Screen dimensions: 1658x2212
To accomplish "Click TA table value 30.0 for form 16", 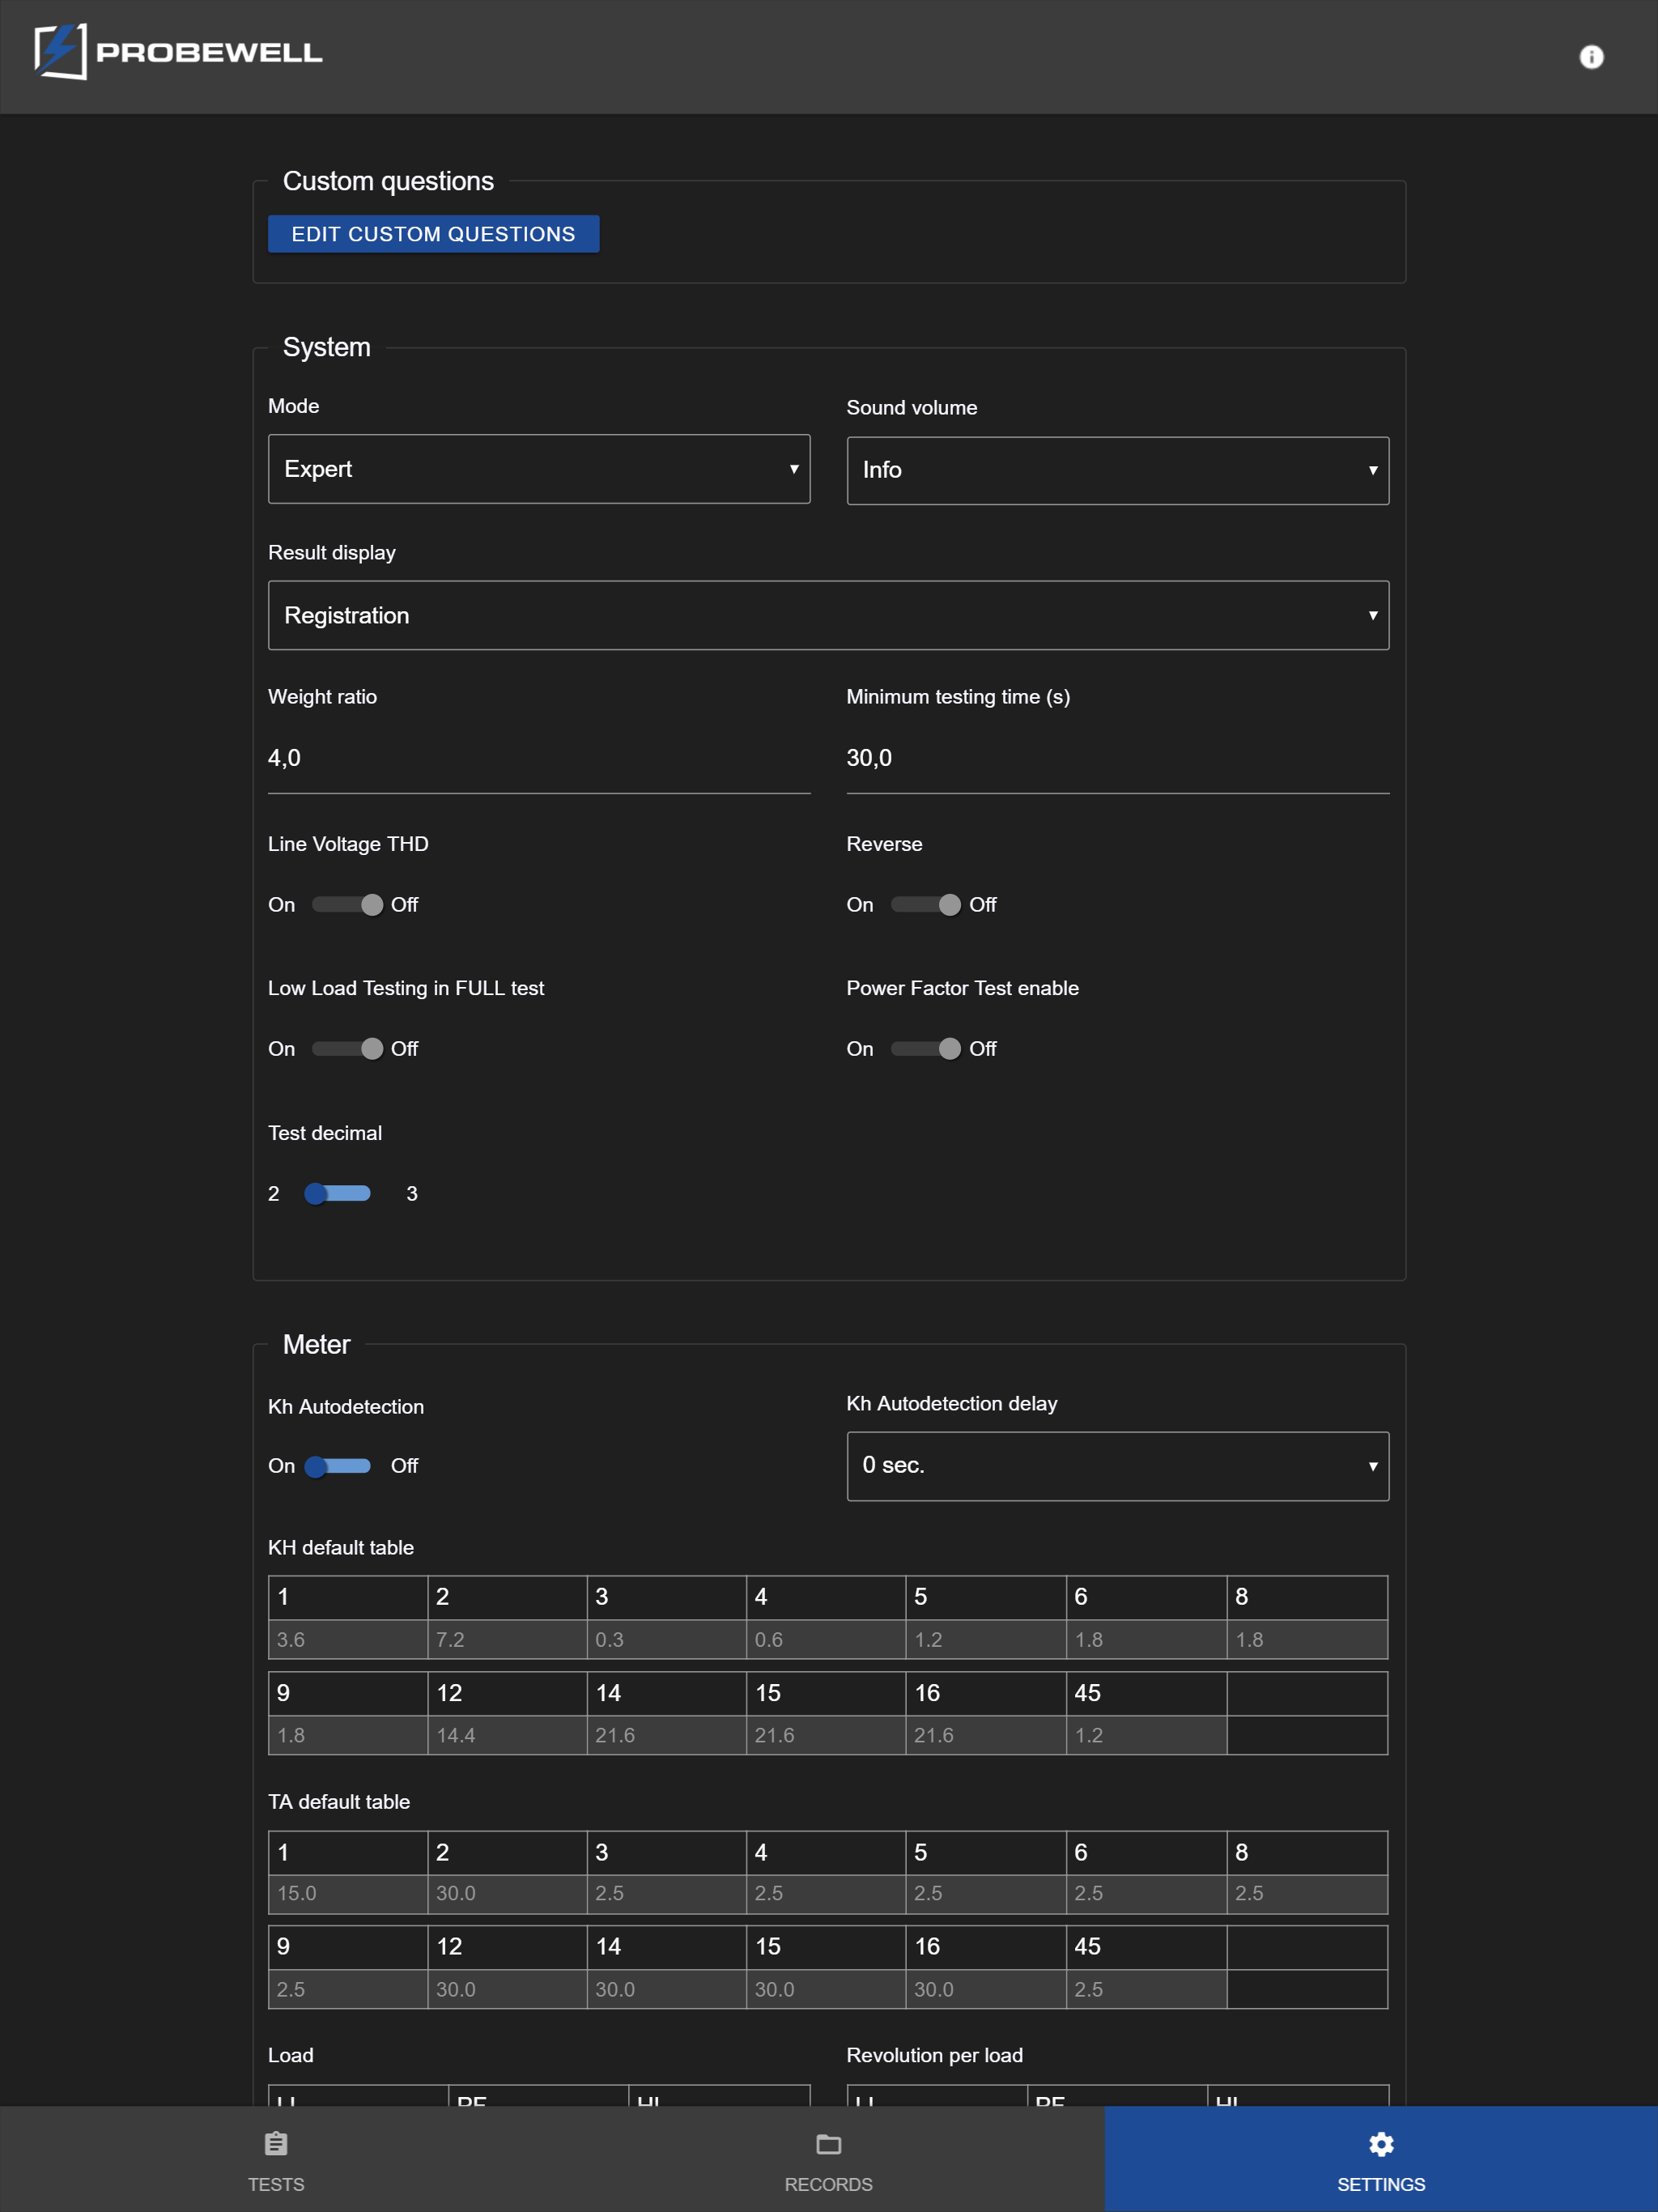I will point(985,1989).
